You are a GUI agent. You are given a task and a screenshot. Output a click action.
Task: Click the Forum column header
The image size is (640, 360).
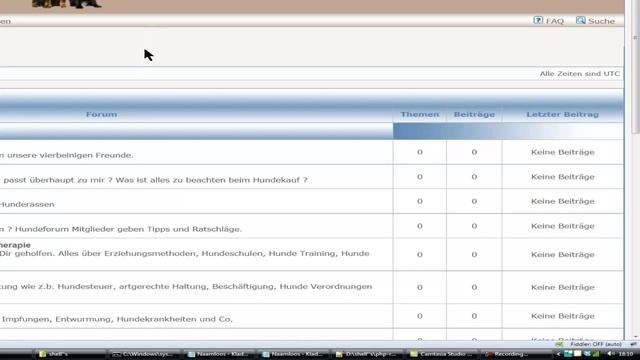click(101, 115)
